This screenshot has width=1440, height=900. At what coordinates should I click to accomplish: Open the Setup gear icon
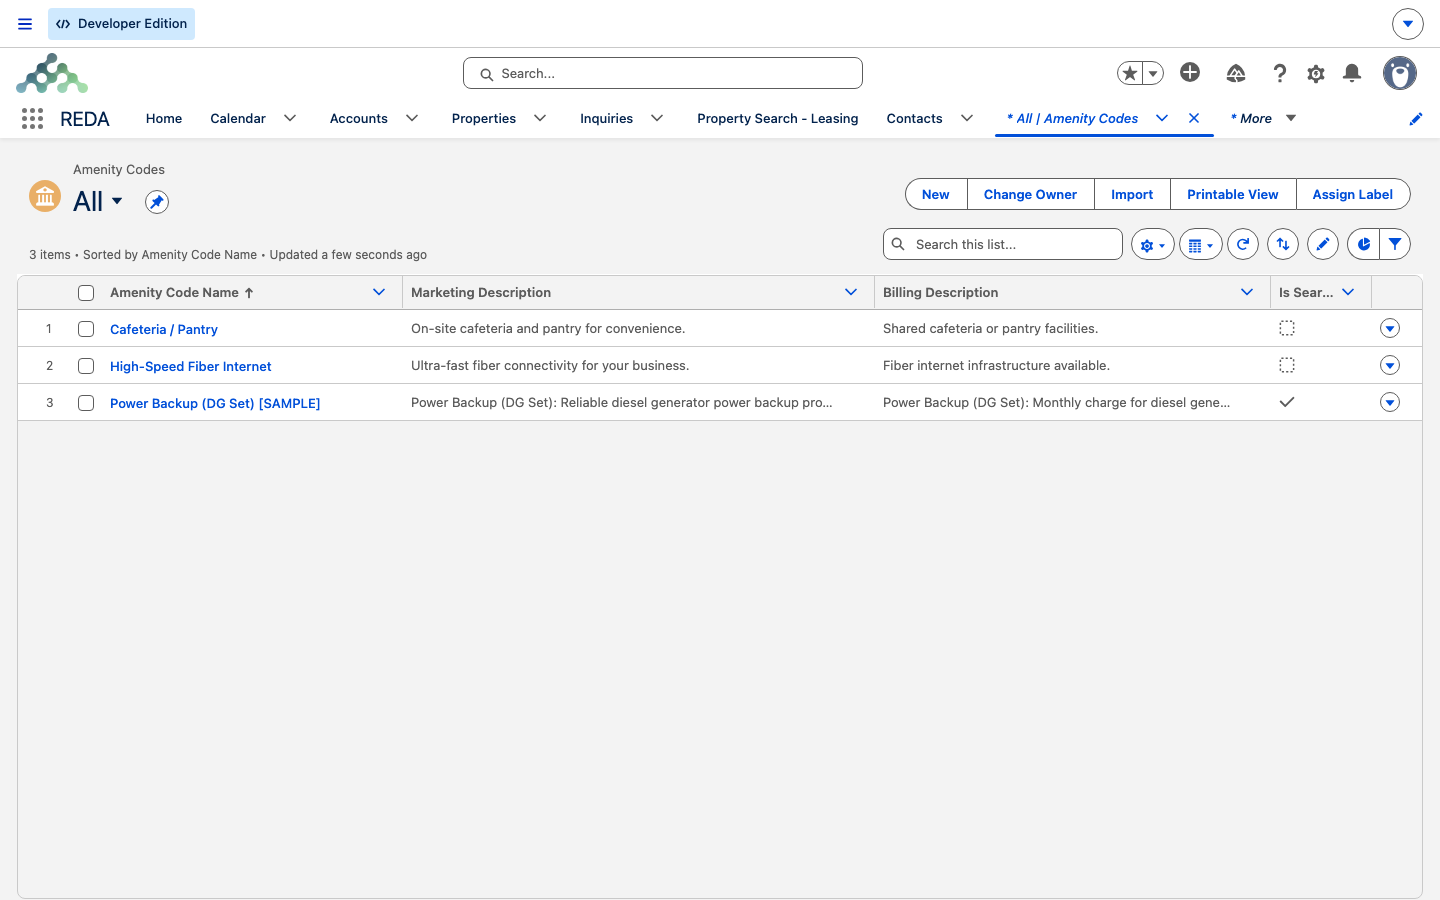[x=1316, y=73]
